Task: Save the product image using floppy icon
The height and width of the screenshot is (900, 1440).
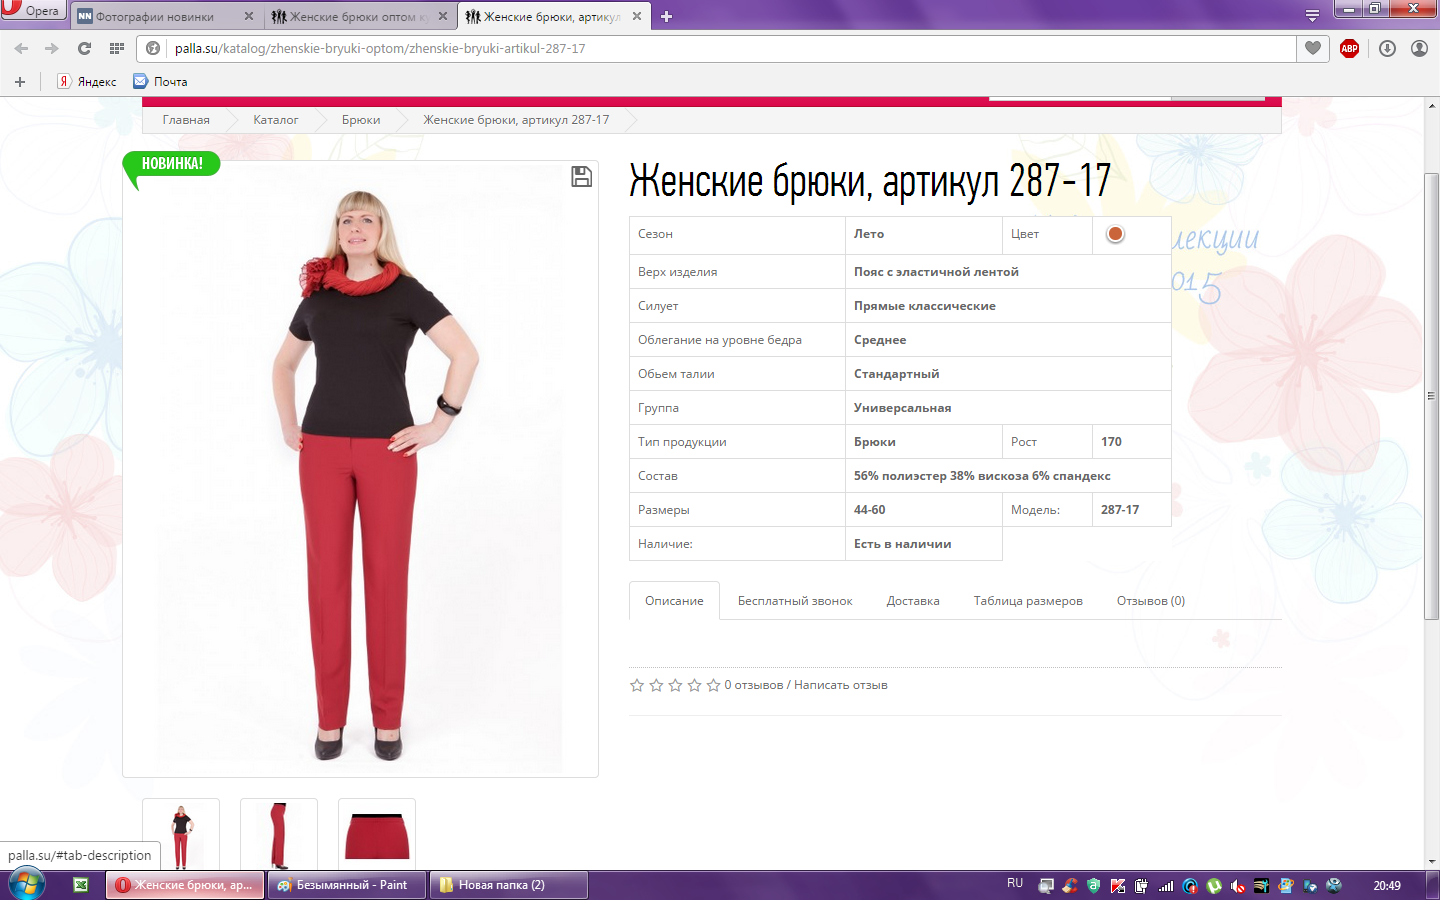Action: tap(581, 177)
